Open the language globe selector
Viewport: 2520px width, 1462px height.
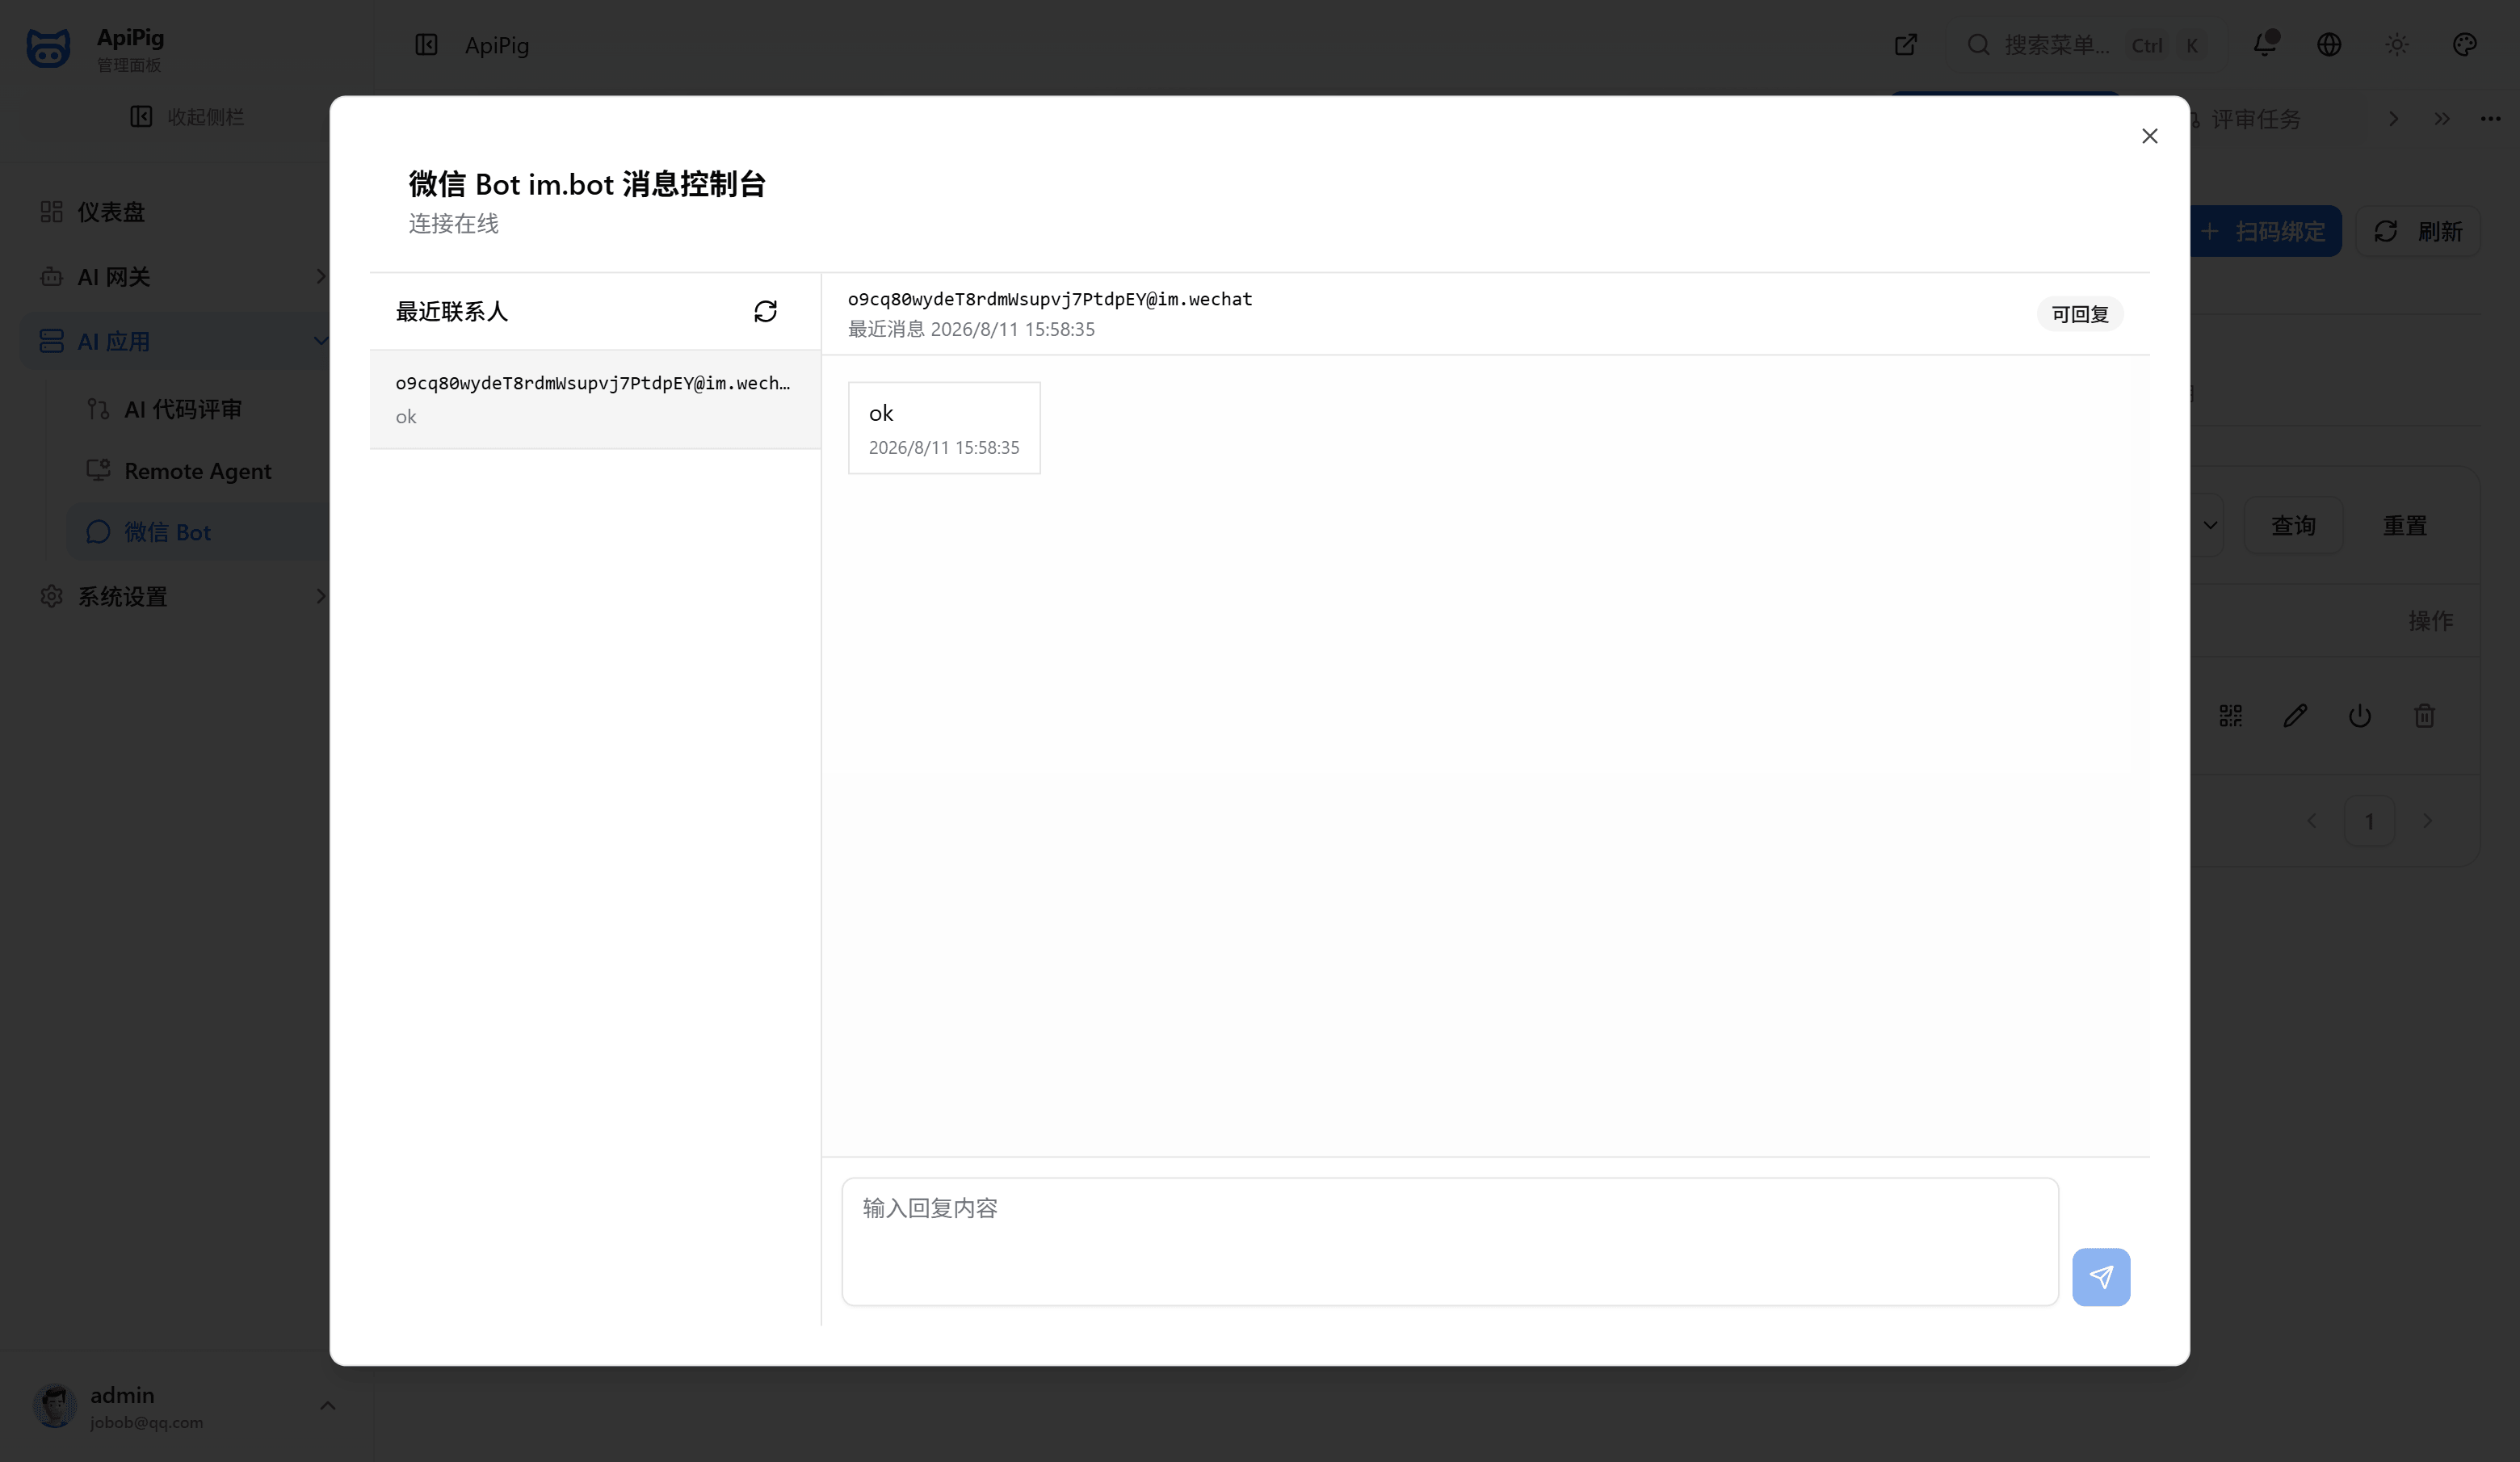point(2329,45)
